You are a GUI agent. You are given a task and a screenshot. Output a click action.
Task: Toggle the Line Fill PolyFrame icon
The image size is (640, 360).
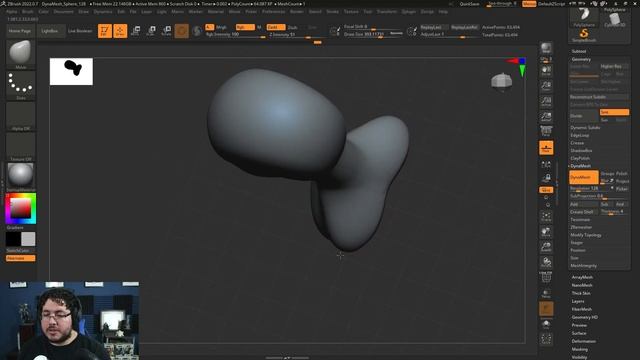click(546, 277)
